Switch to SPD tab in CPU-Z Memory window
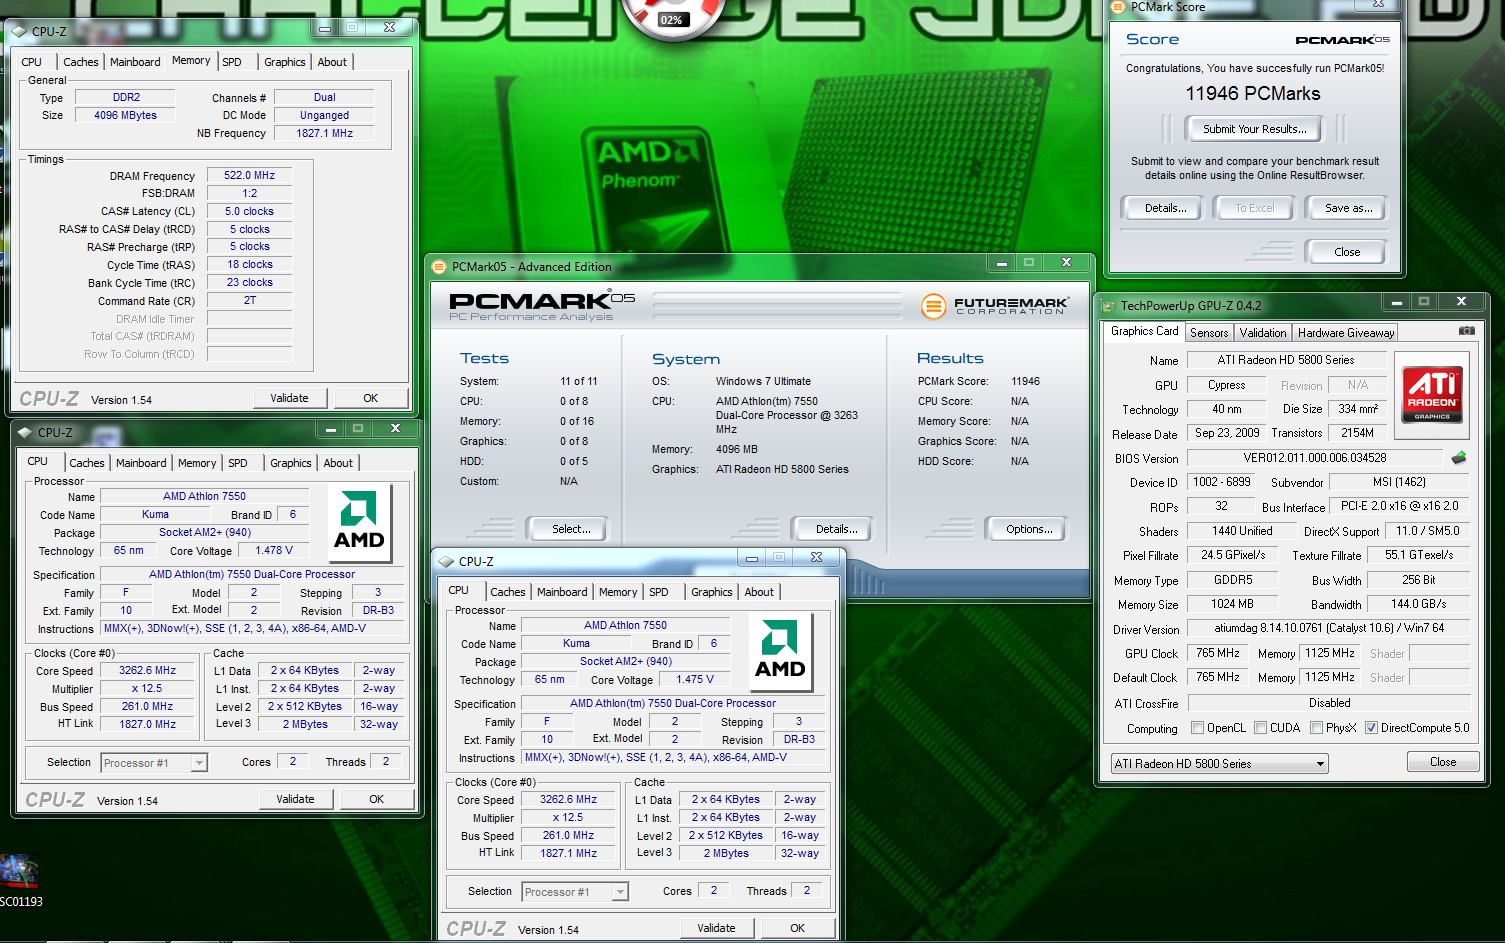Image resolution: width=1505 pixels, height=943 pixels. (x=232, y=62)
